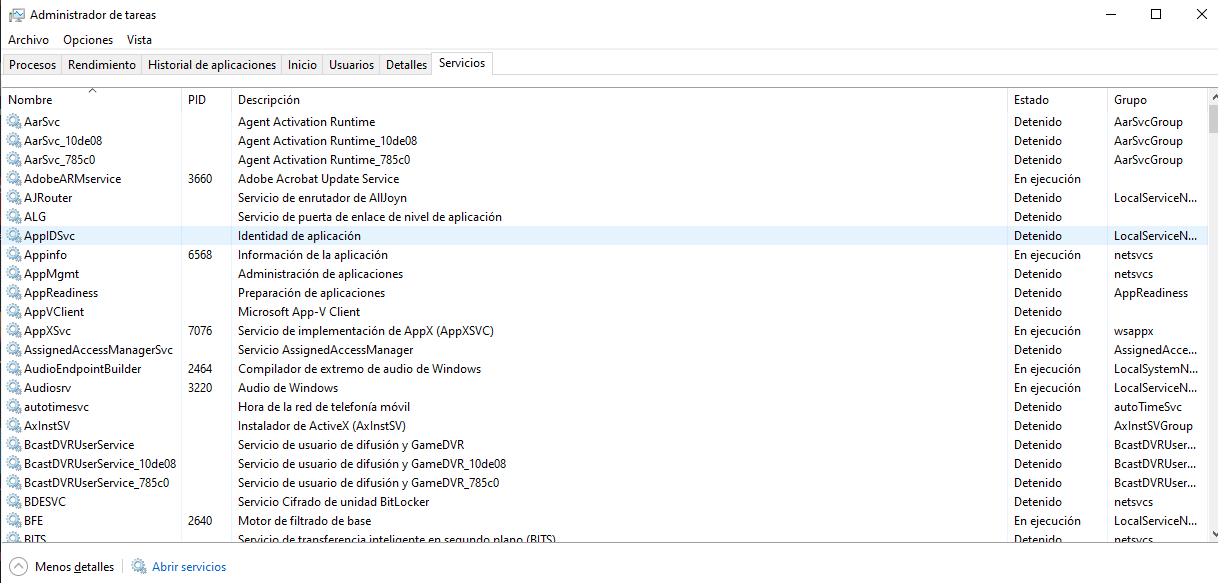
Task: Click the Adobe Acrobat Update Service description
Action: (318, 179)
